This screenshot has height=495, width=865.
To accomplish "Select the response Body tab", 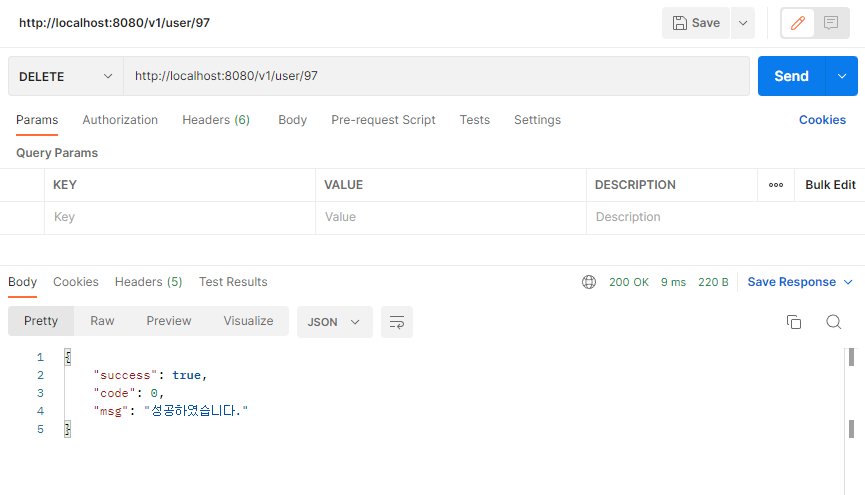I will click(x=23, y=282).
